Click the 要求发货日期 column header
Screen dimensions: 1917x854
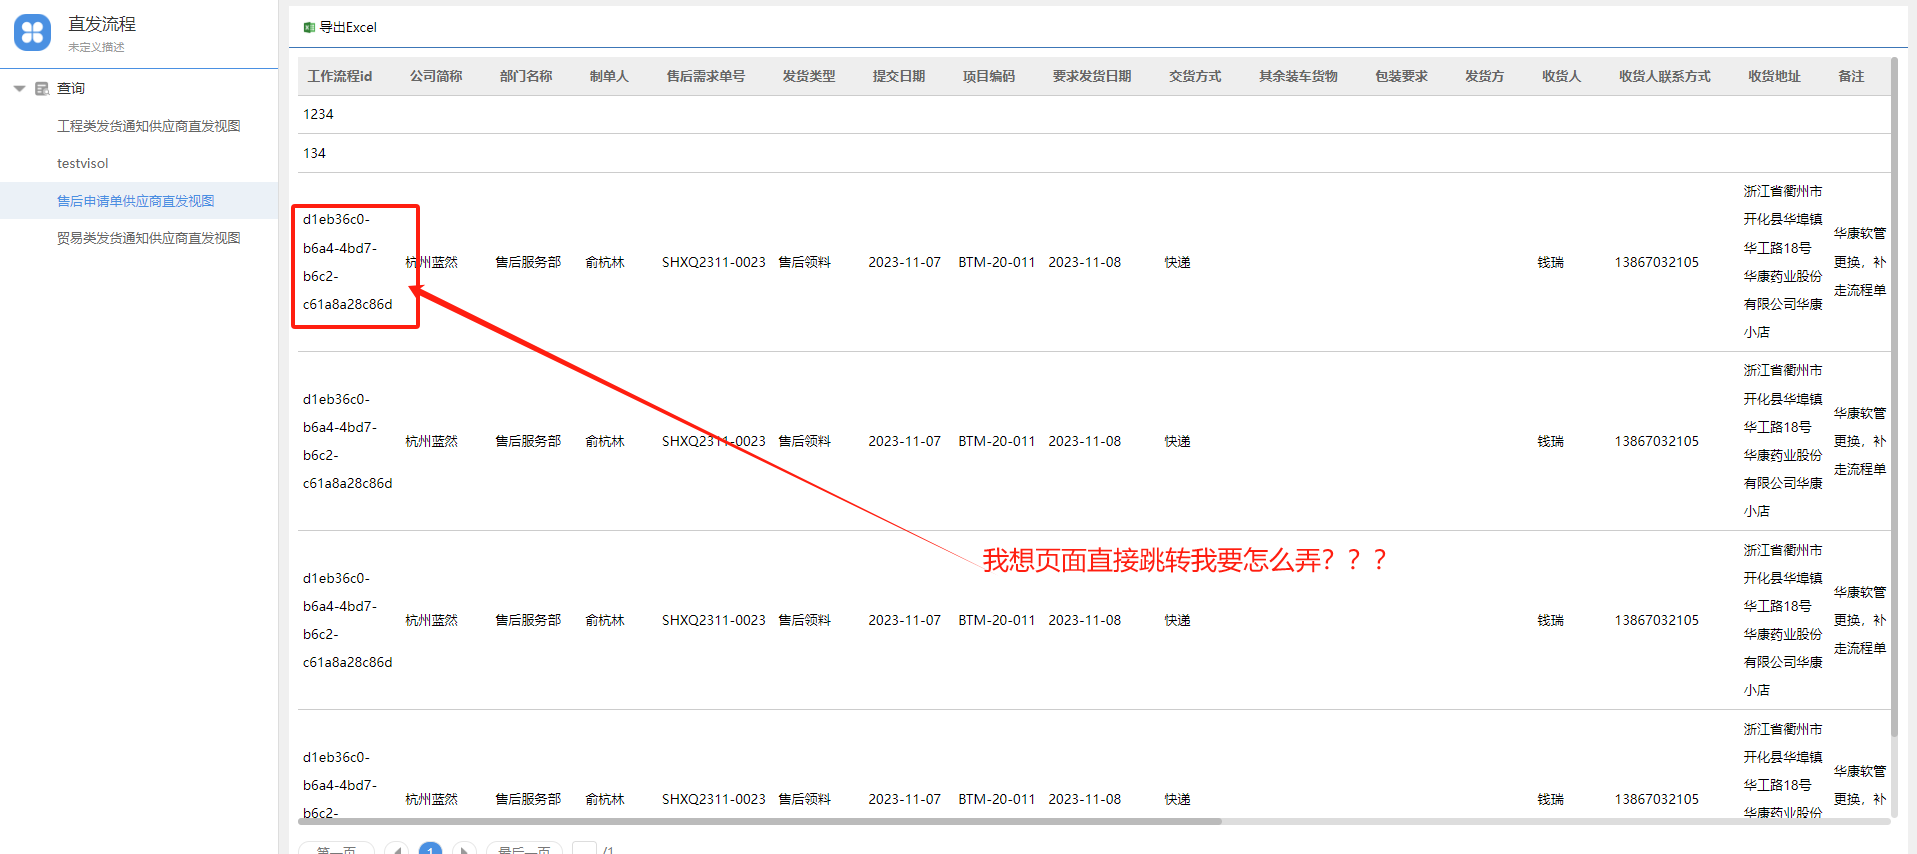(x=1092, y=76)
